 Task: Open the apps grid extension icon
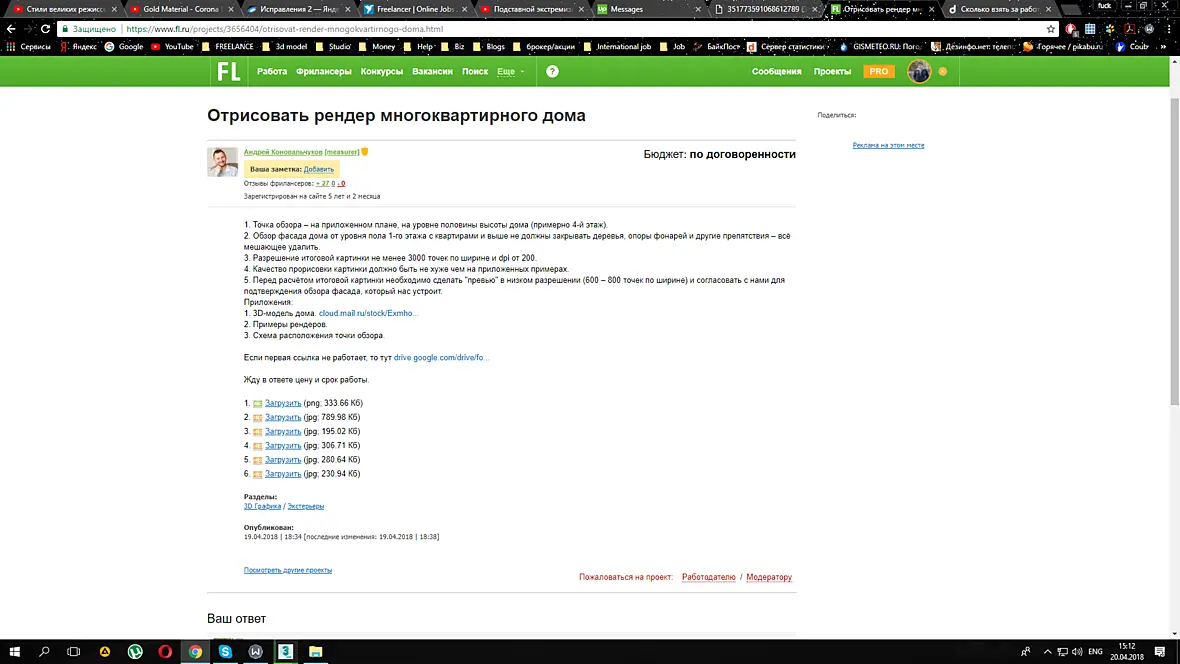[1090, 29]
